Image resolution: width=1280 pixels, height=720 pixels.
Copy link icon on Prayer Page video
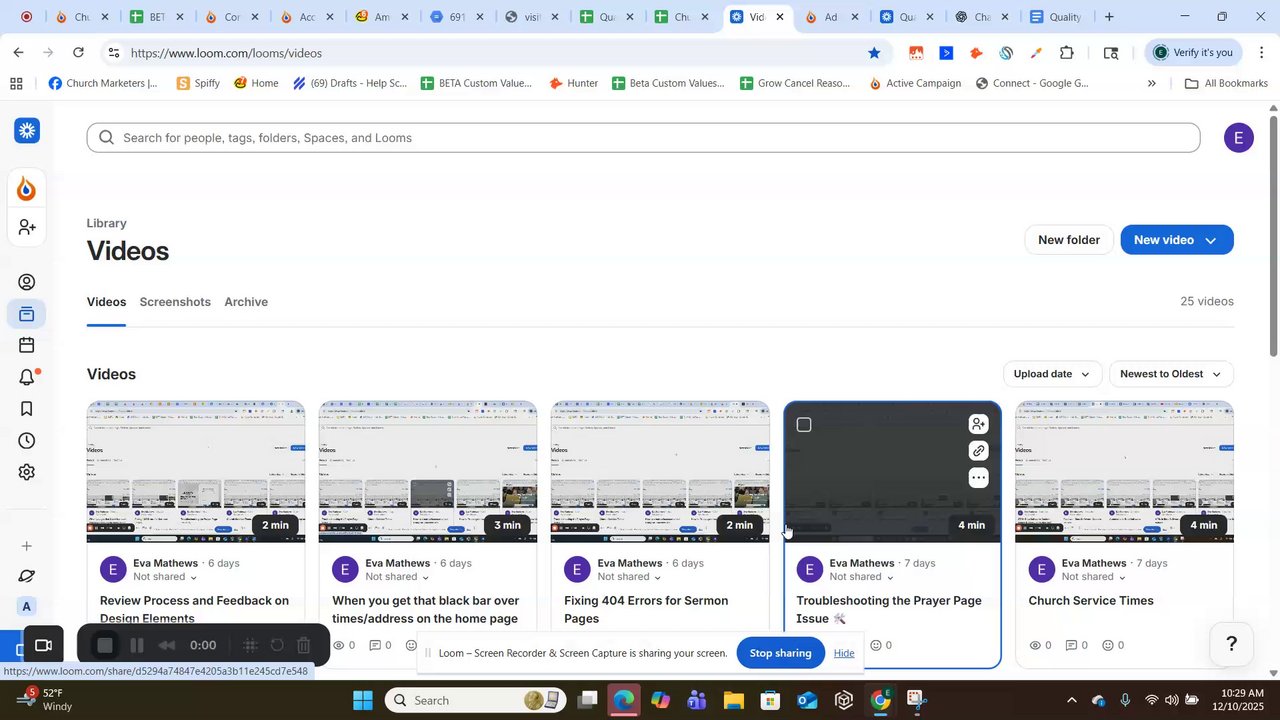click(x=979, y=451)
